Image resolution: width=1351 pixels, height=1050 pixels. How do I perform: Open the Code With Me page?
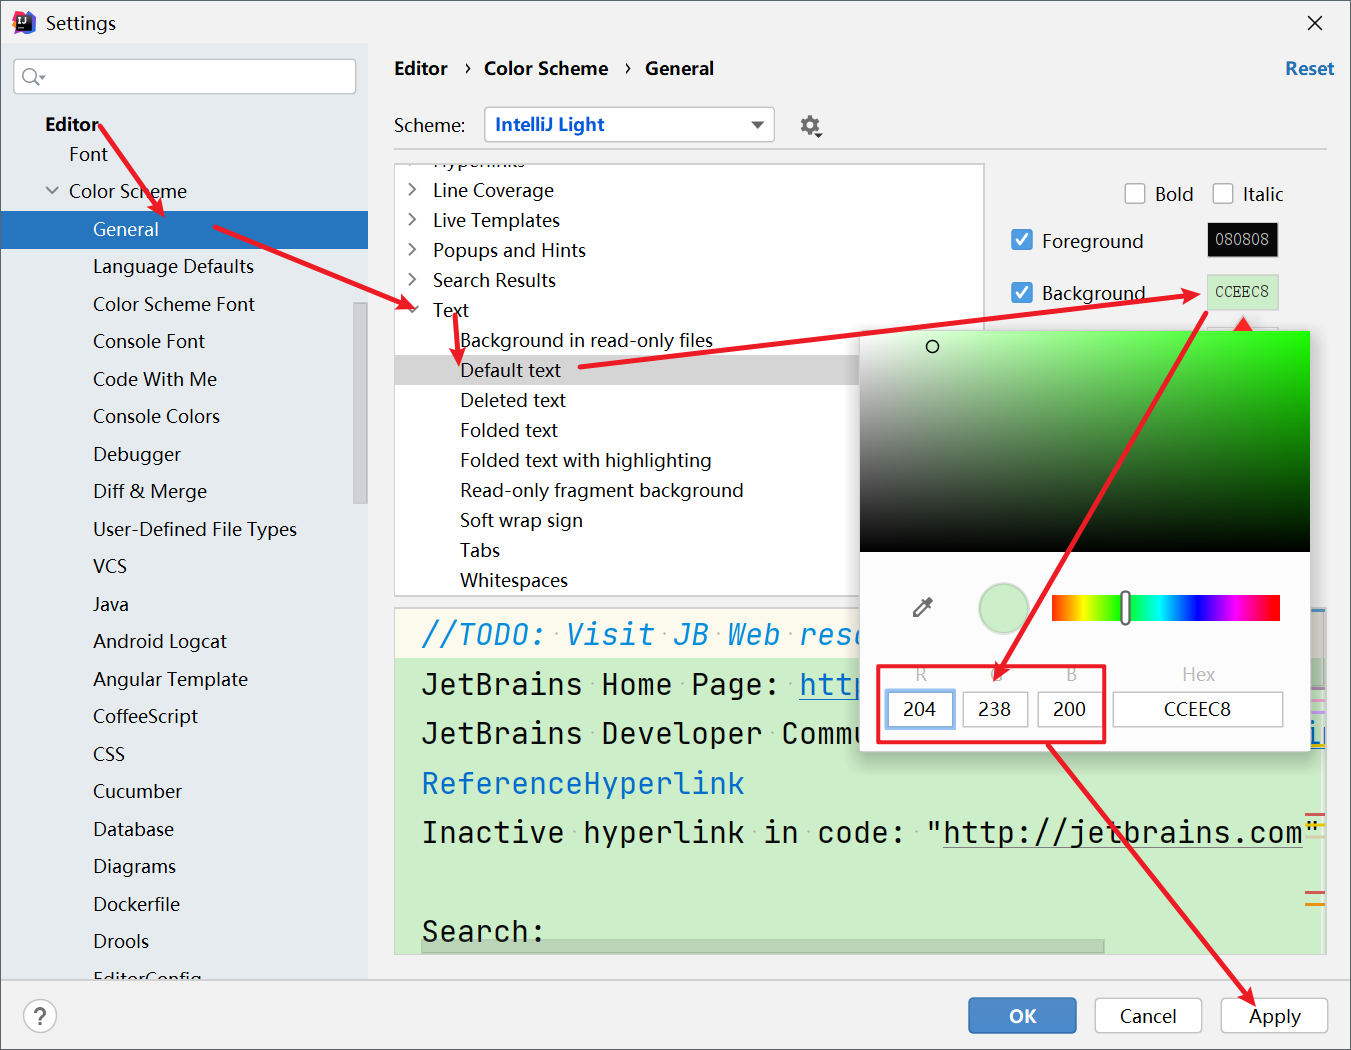tap(155, 379)
